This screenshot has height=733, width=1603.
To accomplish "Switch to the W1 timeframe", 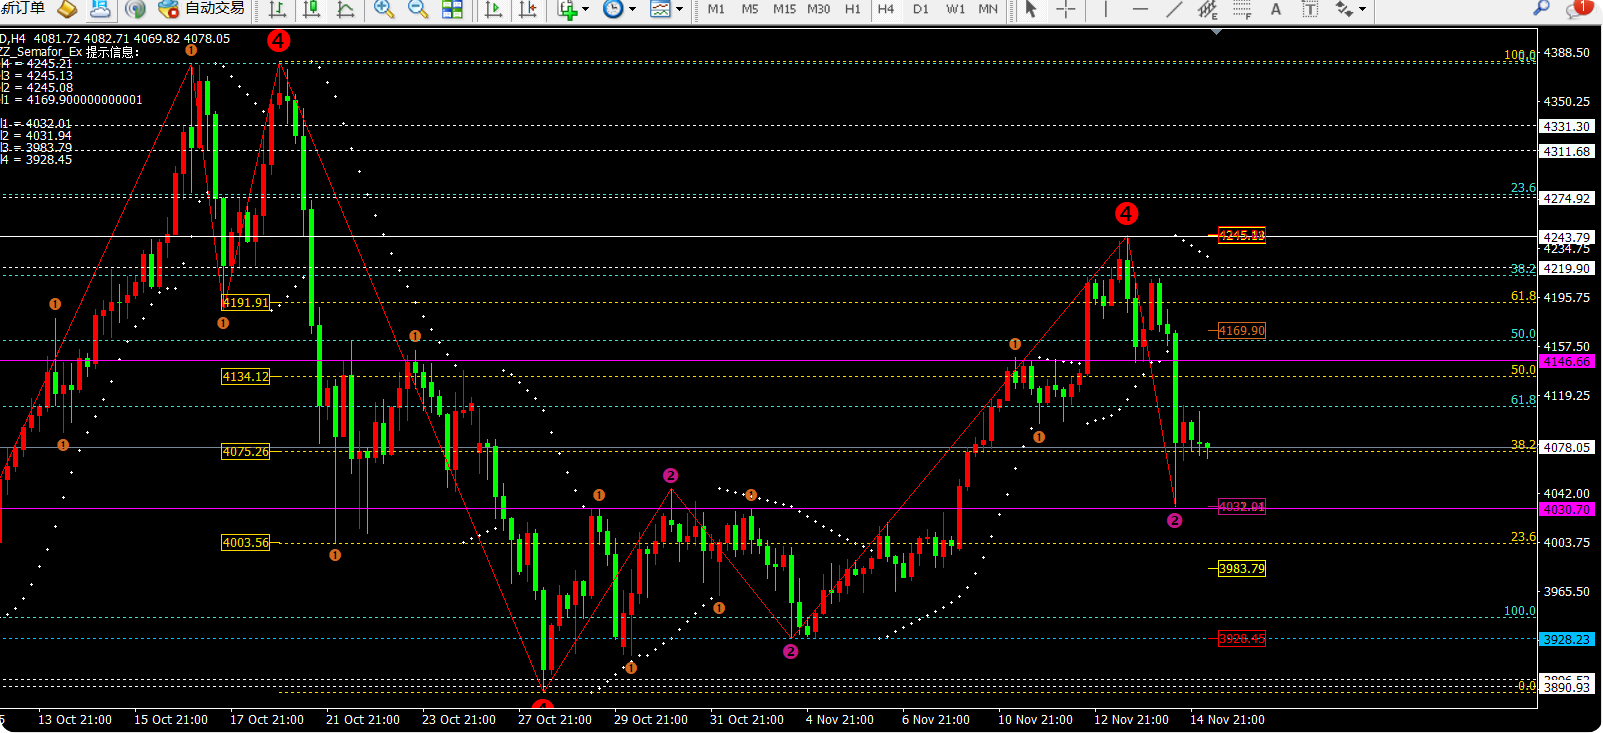I will click(956, 9).
